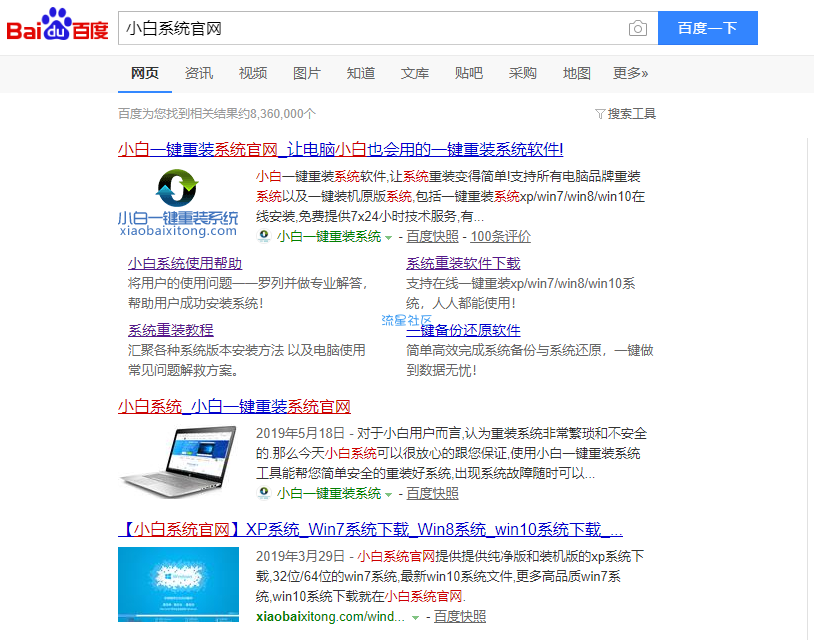Screen dimensions: 814x640
Task: Open 百度快照 for the third result
Action: [460, 617]
